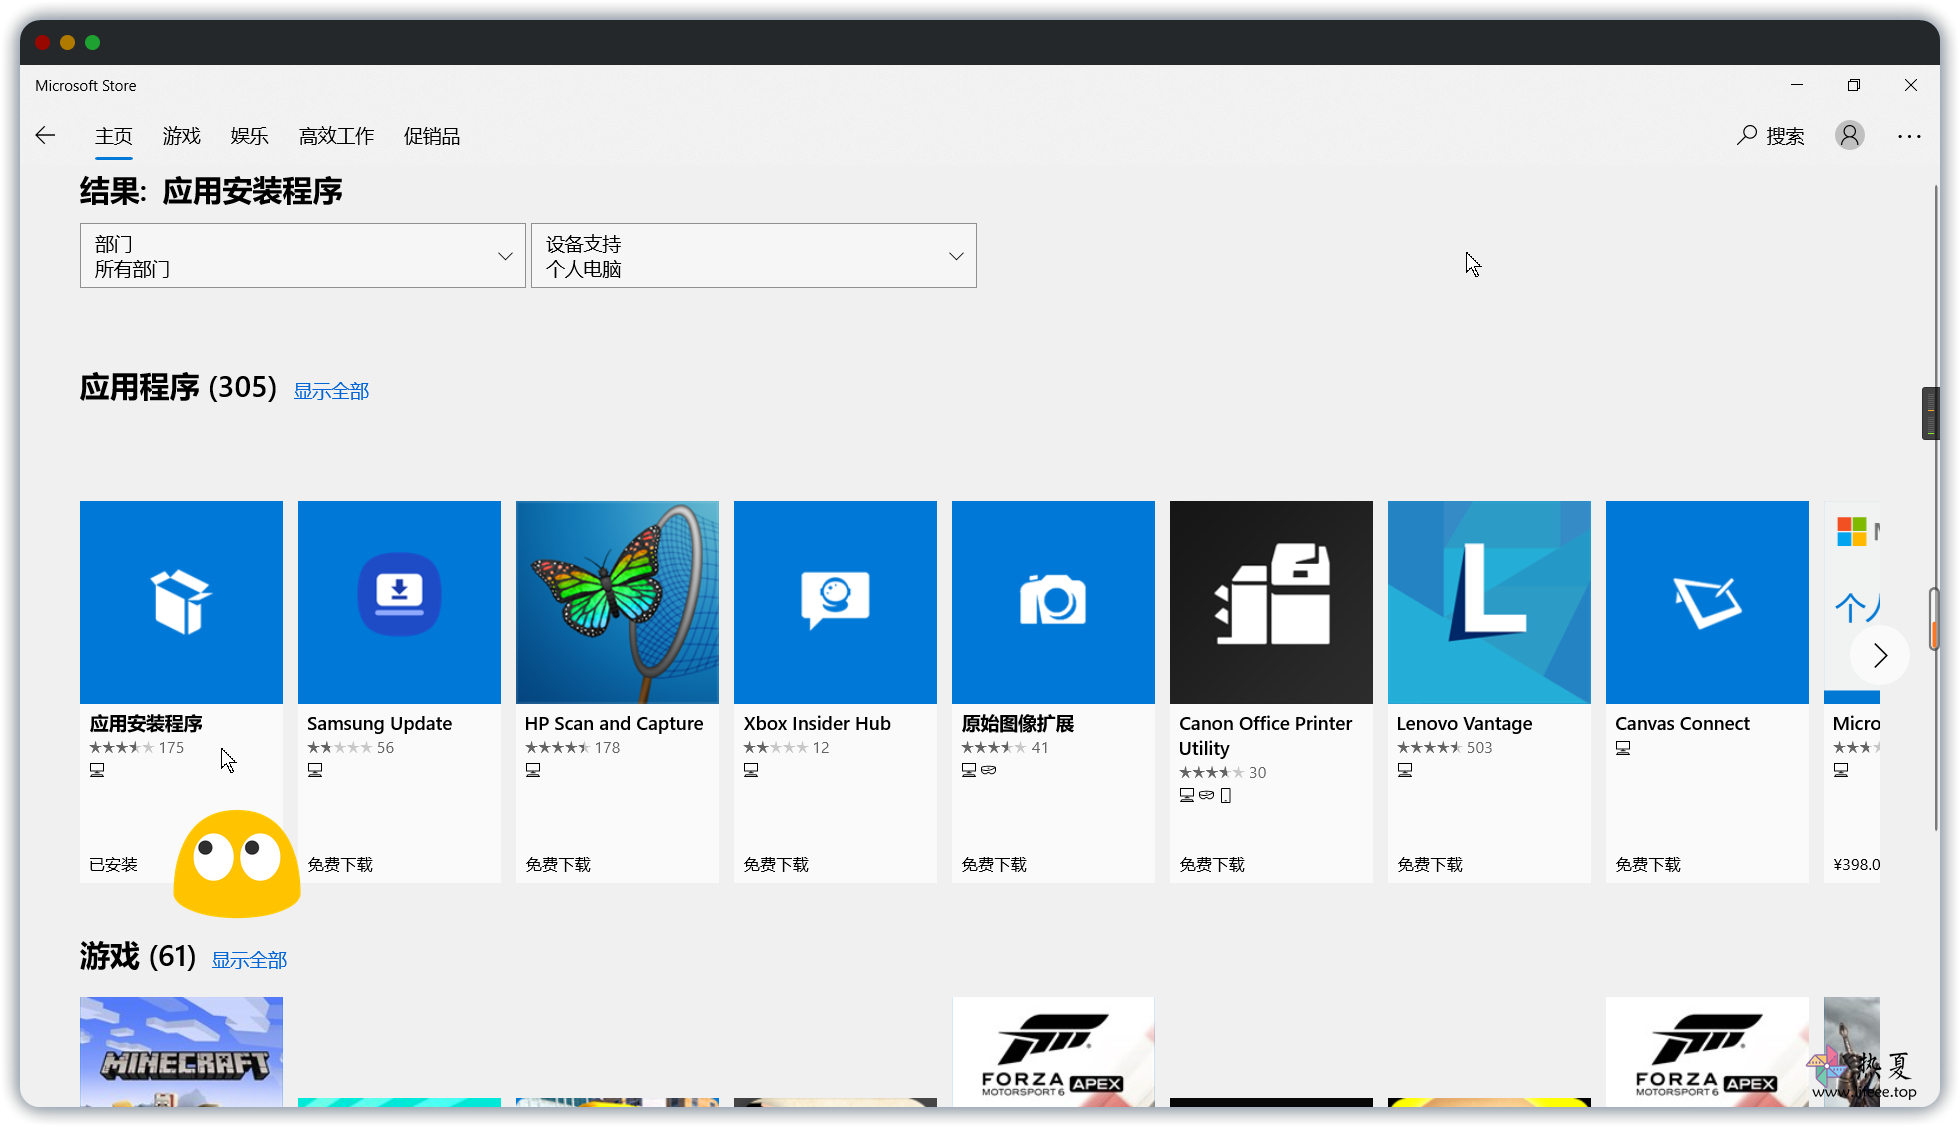Switch to the 娱乐 entertainment tab

[250, 136]
